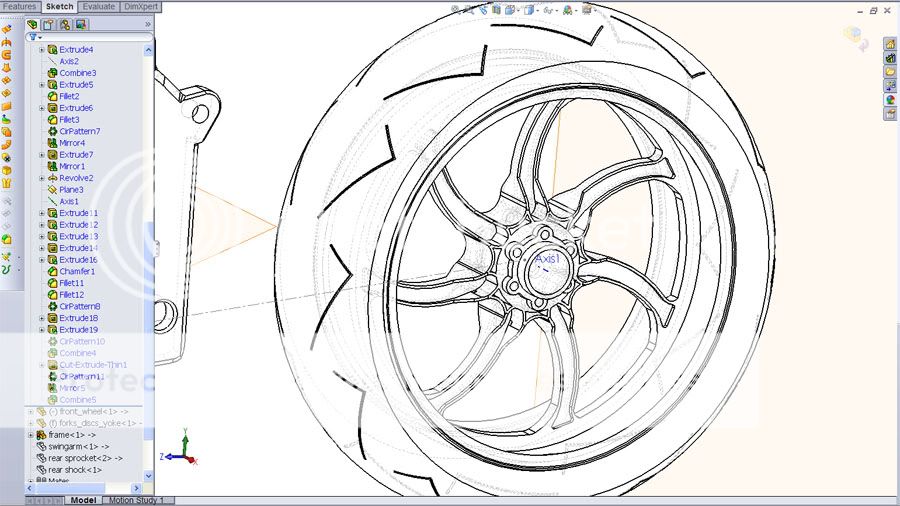Image resolution: width=900 pixels, height=506 pixels.
Task: Open the Display Style dropdown arrow
Action: pyautogui.click(x=538, y=10)
